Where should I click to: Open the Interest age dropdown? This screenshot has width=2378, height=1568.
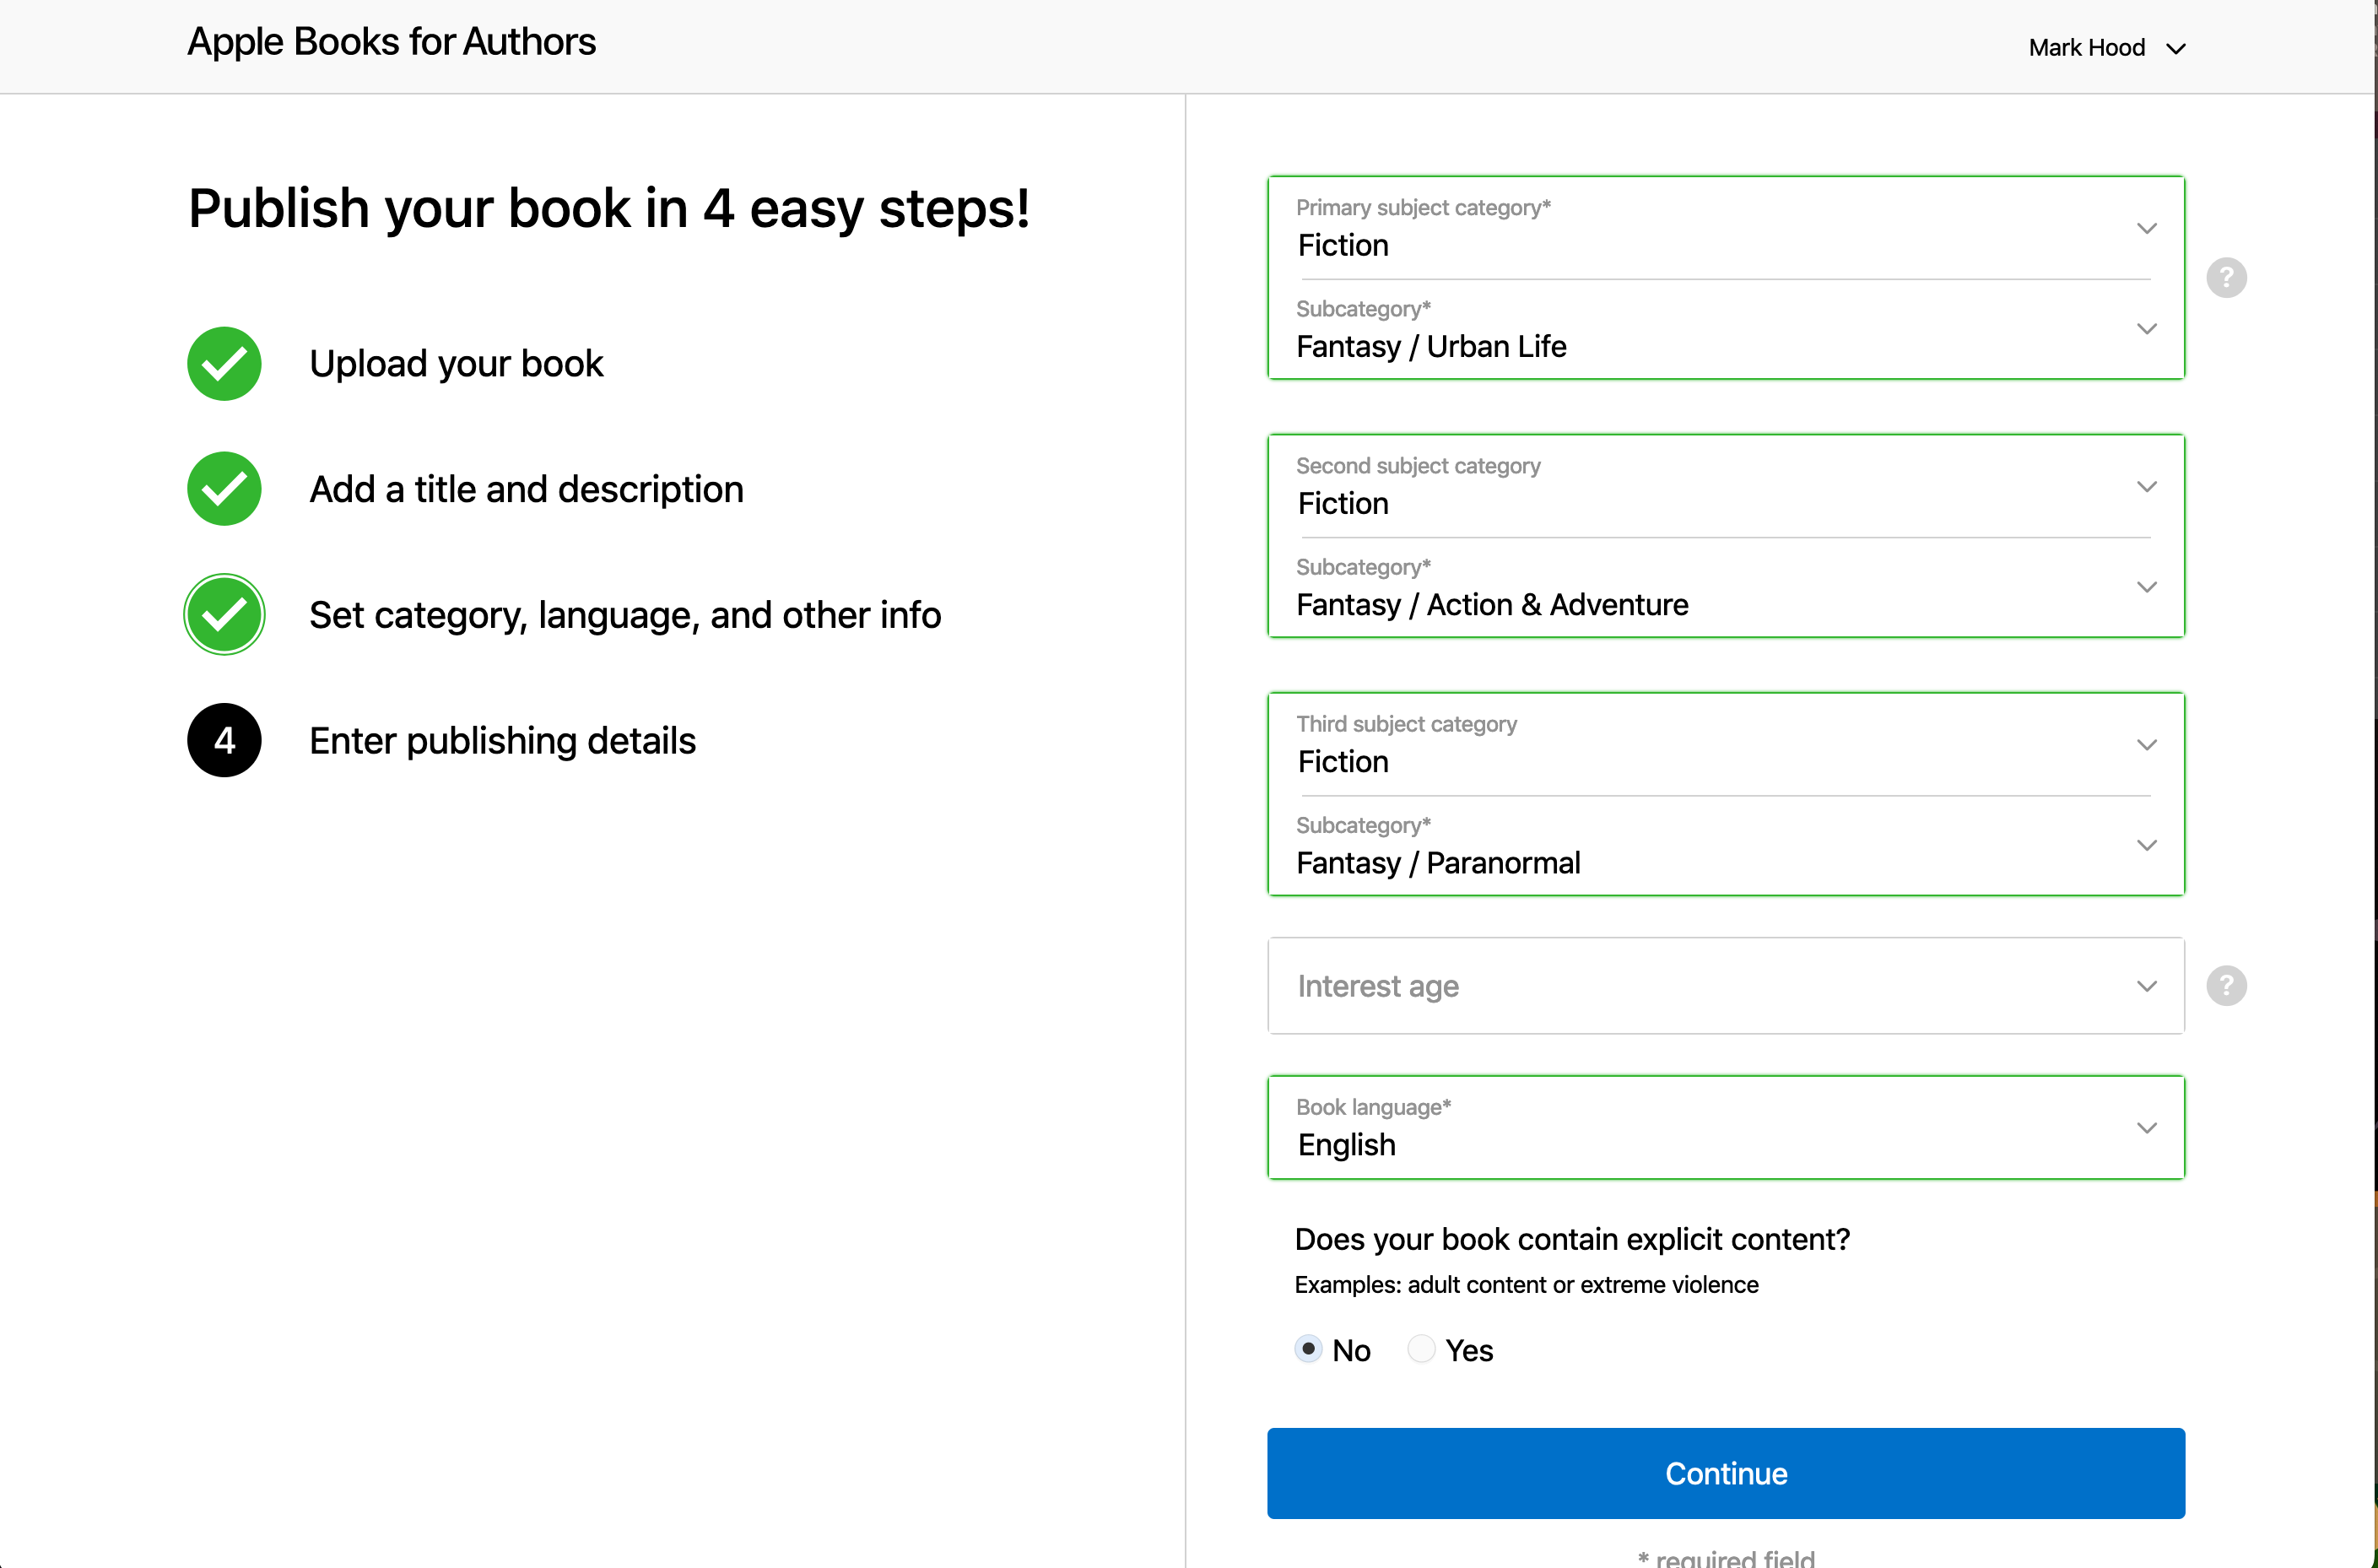[1725, 986]
